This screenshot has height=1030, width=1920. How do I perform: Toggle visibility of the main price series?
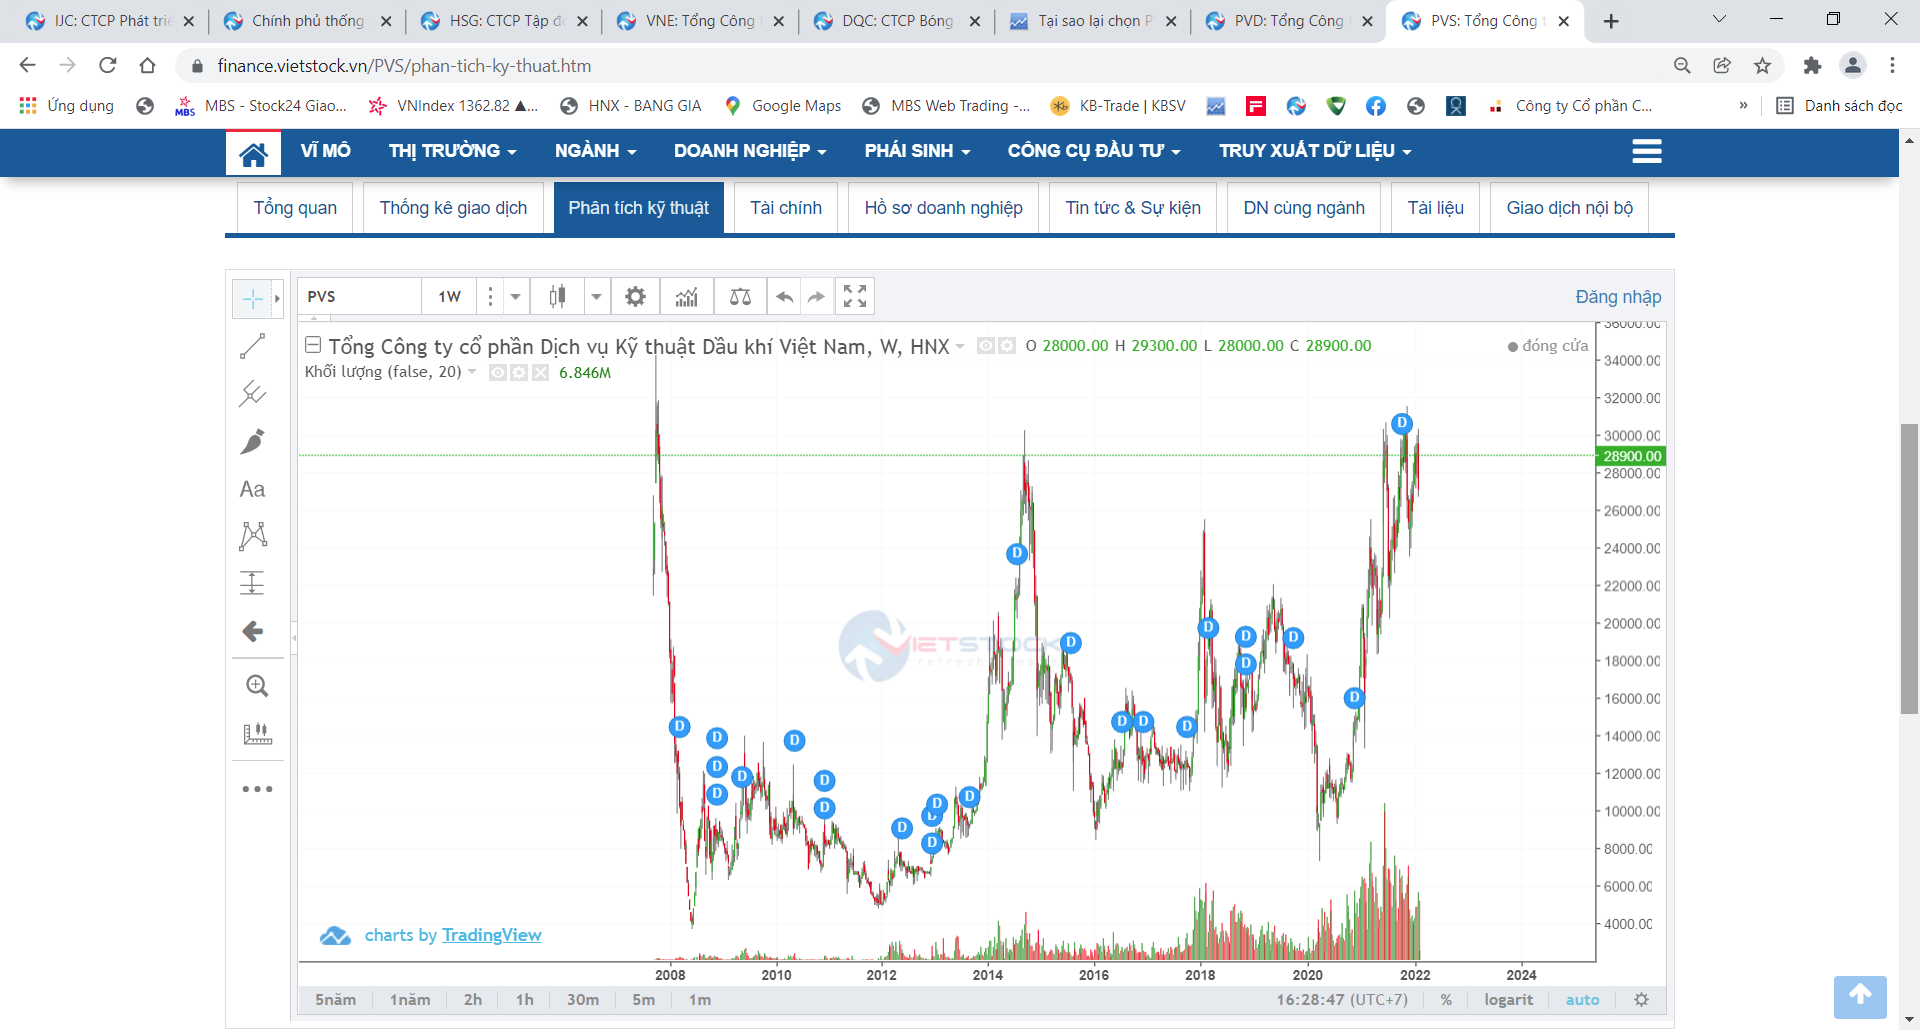[985, 346]
